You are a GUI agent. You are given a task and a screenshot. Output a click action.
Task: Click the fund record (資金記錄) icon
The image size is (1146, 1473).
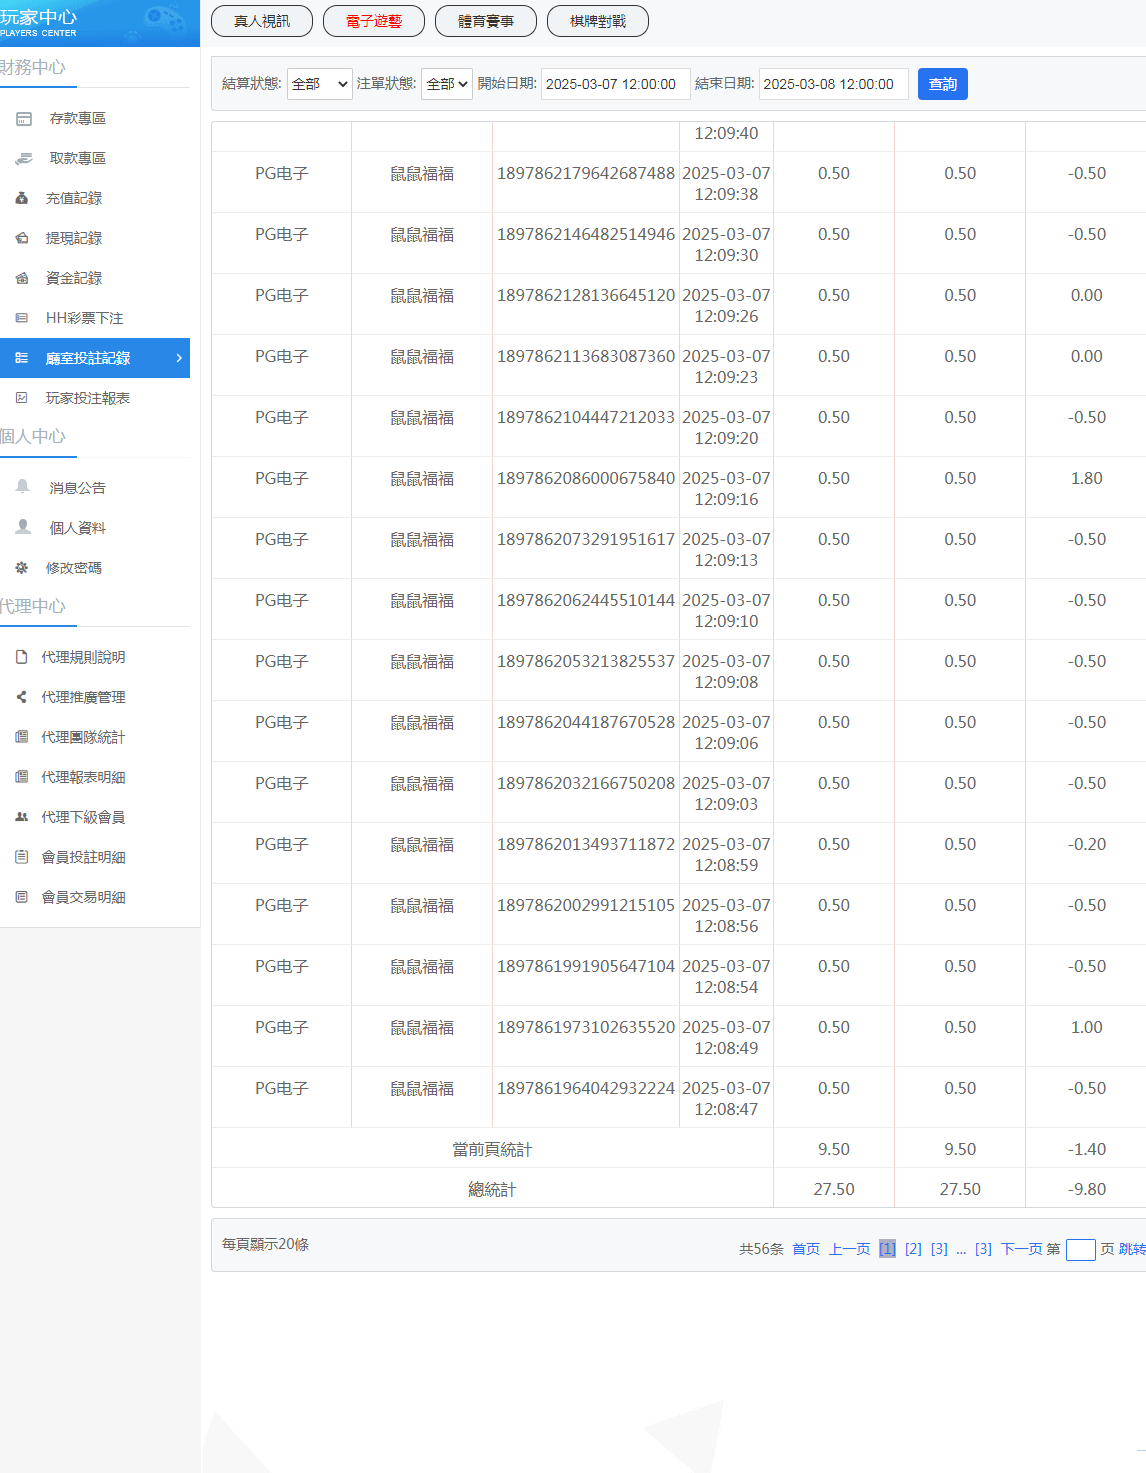point(22,279)
